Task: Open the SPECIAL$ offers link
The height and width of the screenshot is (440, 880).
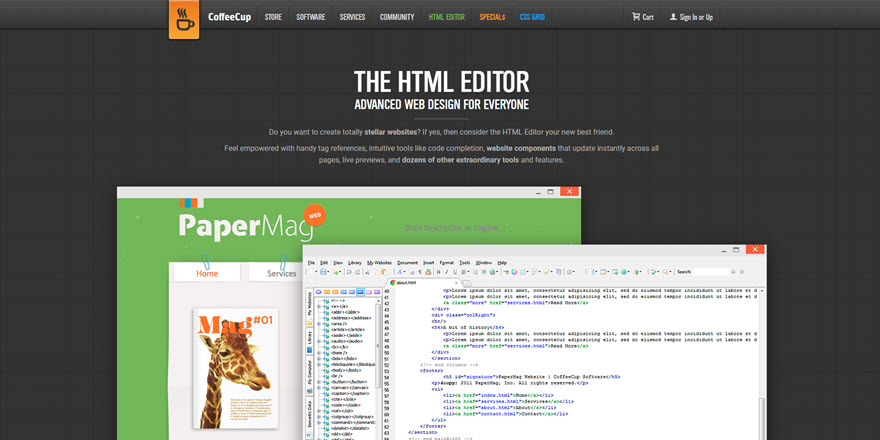Action: (x=492, y=17)
